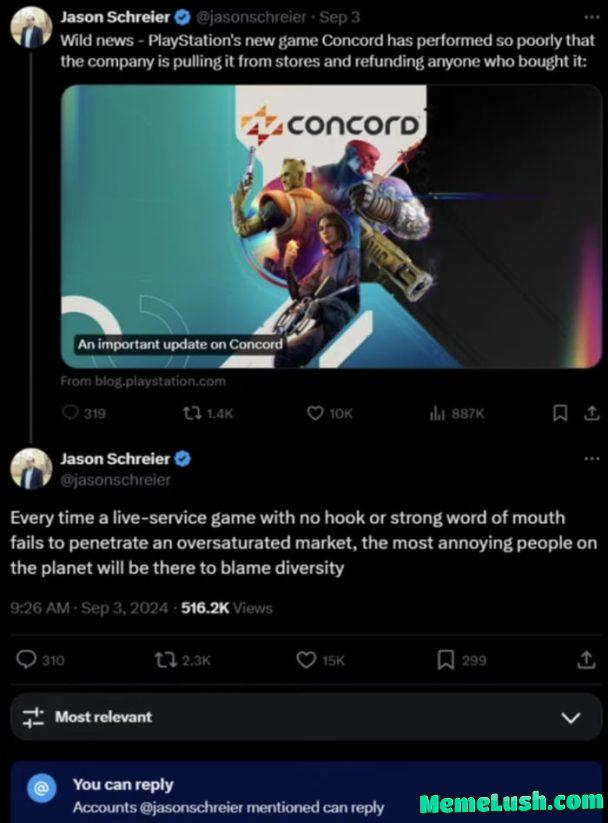The width and height of the screenshot is (608, 823).
Task: Reply to the main tweet (310 comments)
Action: [x=40, y=660]
